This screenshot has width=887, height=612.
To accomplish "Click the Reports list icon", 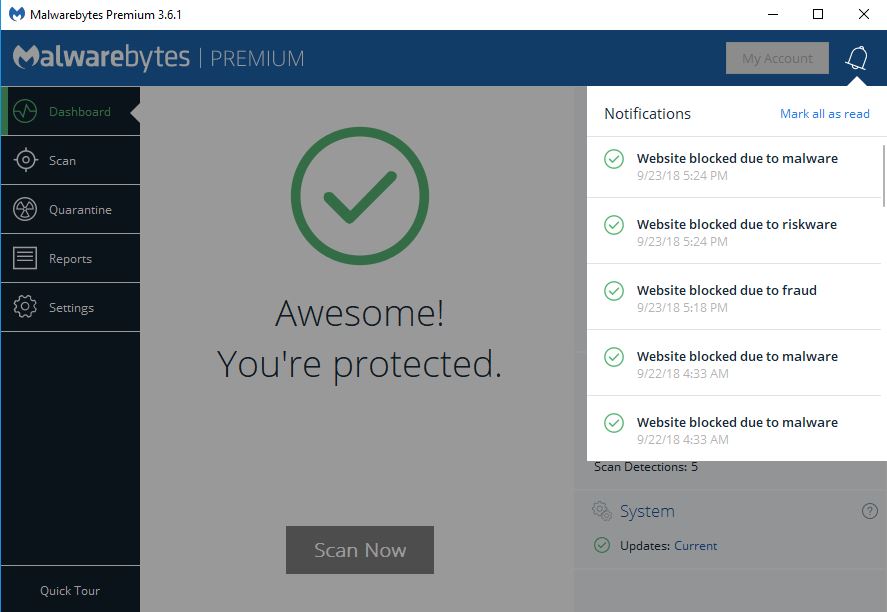I will click(x=25, y=258).
